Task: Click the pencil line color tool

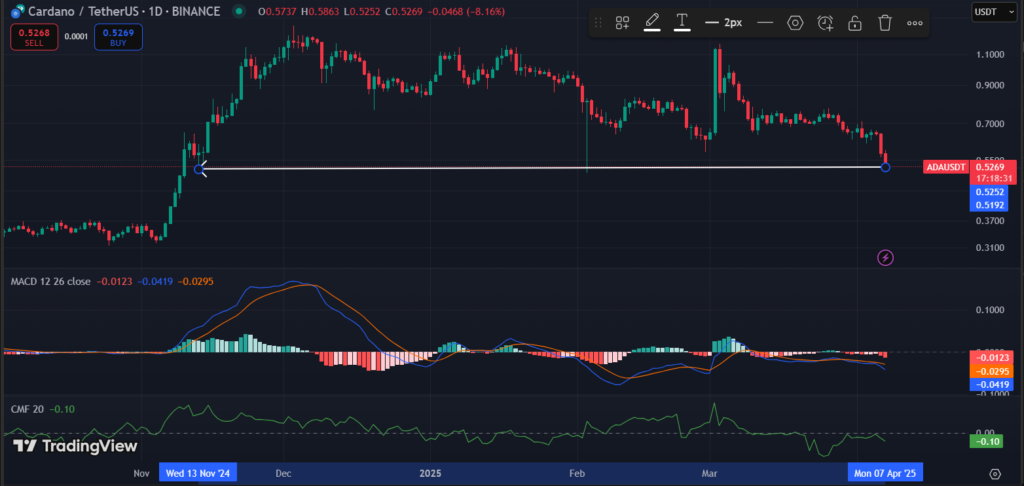Action: pos(652,22)
